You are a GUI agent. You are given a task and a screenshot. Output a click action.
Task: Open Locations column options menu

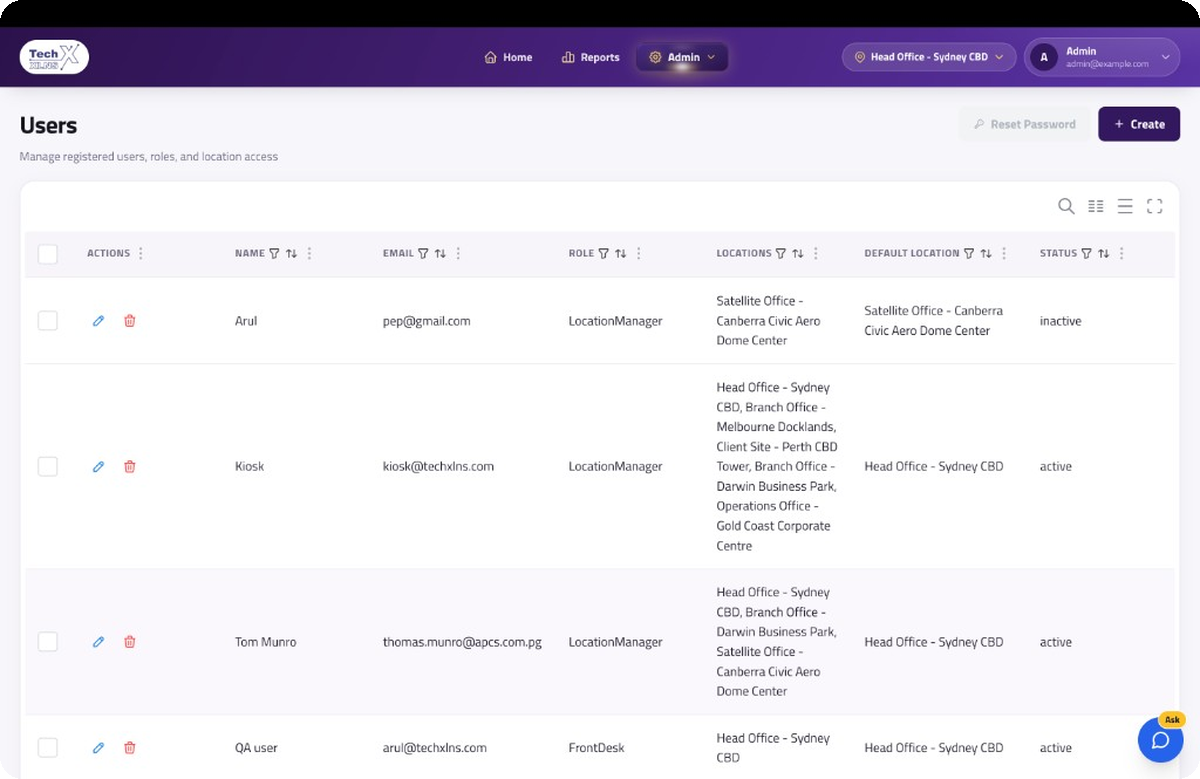[815, 254]
